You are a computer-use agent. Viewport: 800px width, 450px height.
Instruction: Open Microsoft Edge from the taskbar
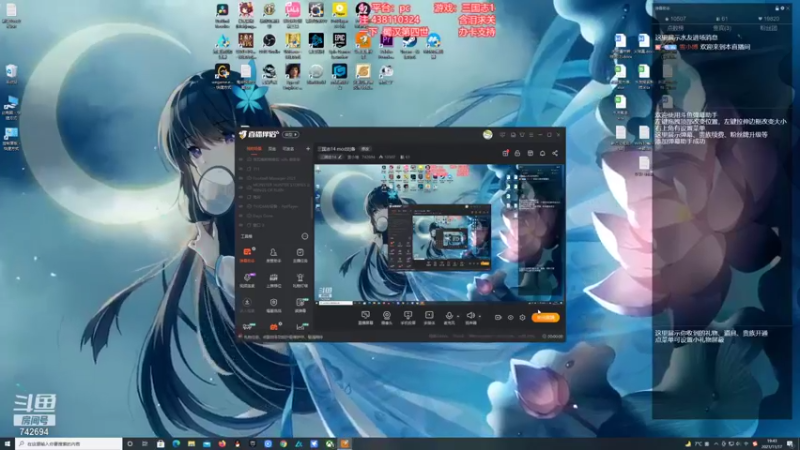(x=176, y=444)
